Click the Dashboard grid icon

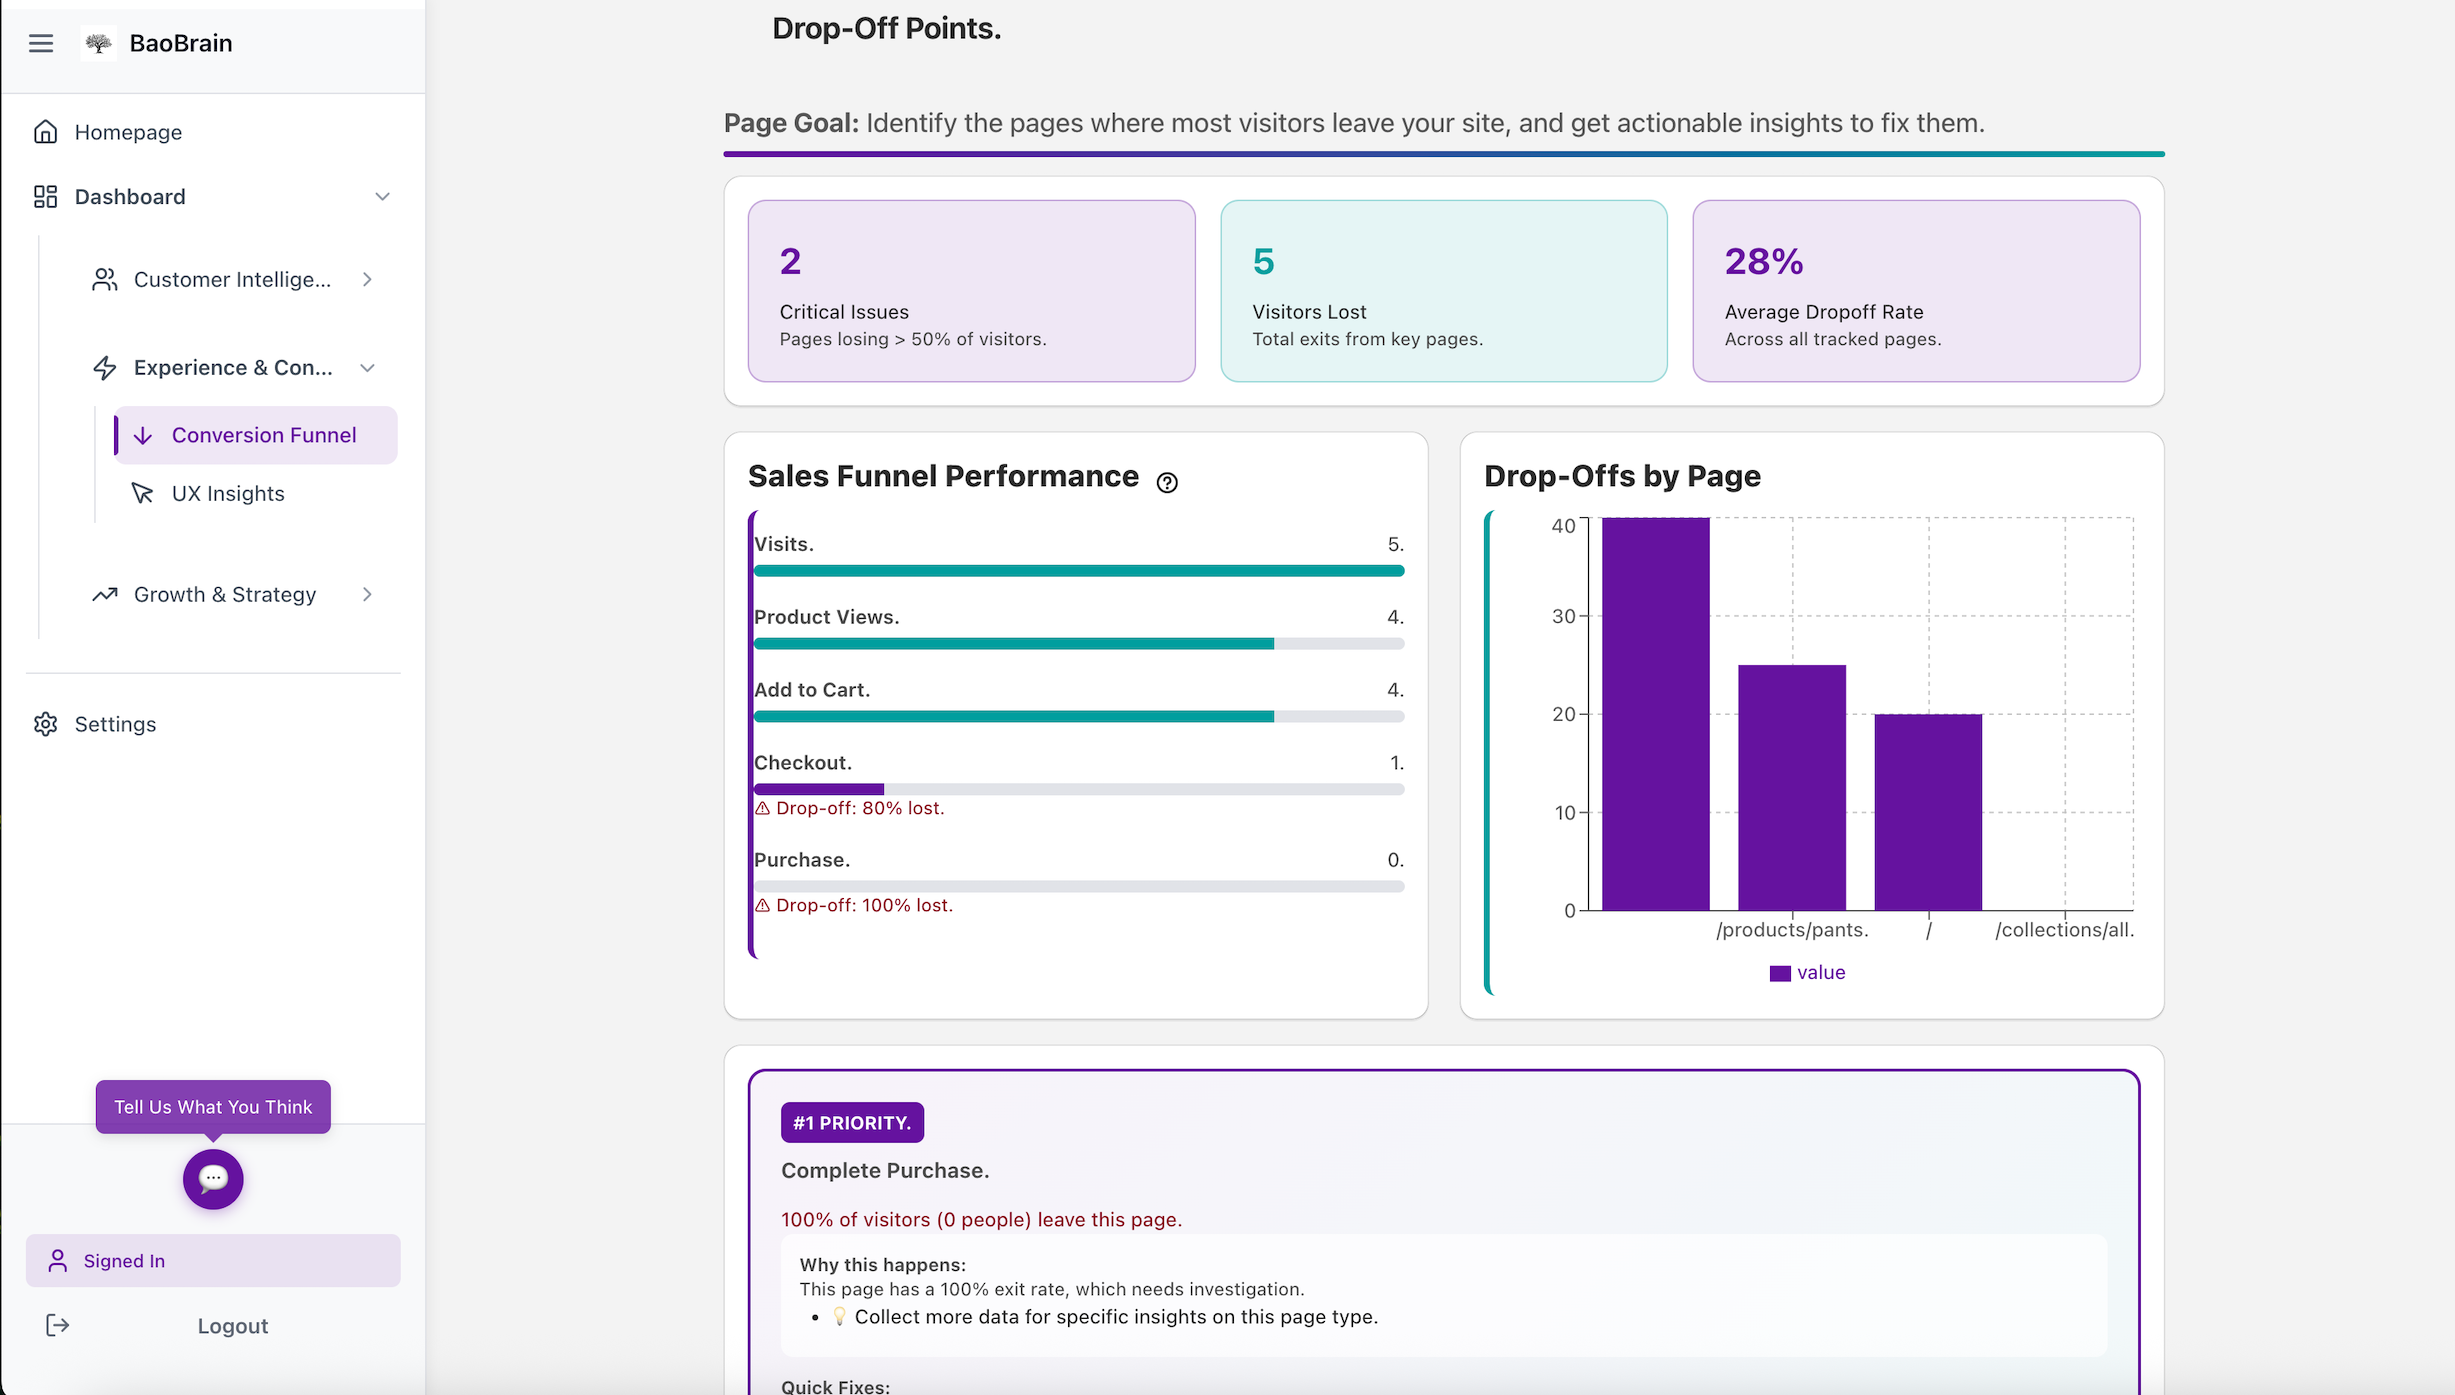click(x=46, y=196)
